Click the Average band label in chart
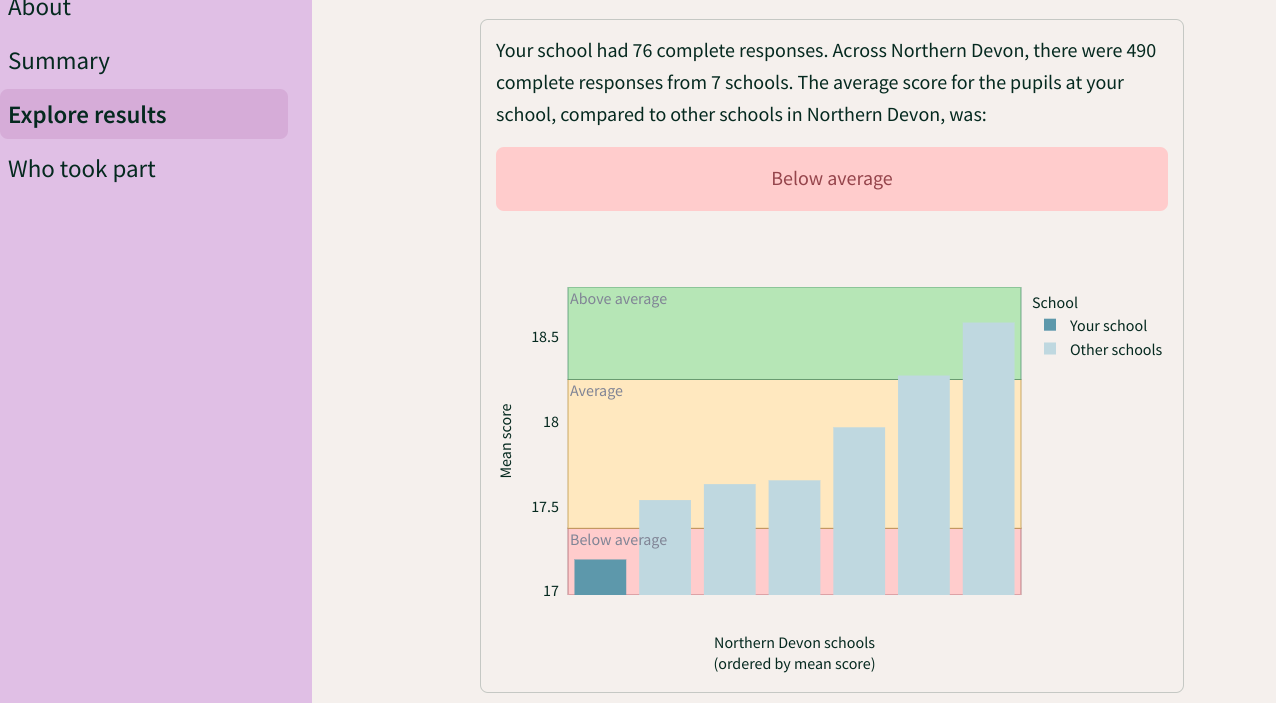 (x=596, y=391)
